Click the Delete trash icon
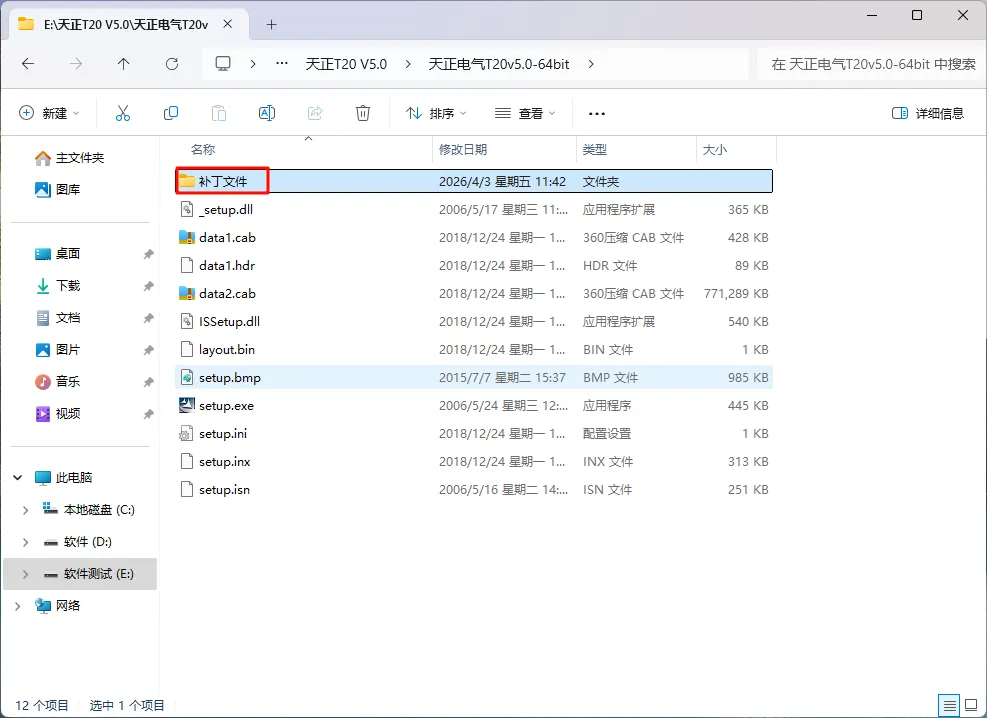Screen dimensions: 987x718 click(363, 113)
